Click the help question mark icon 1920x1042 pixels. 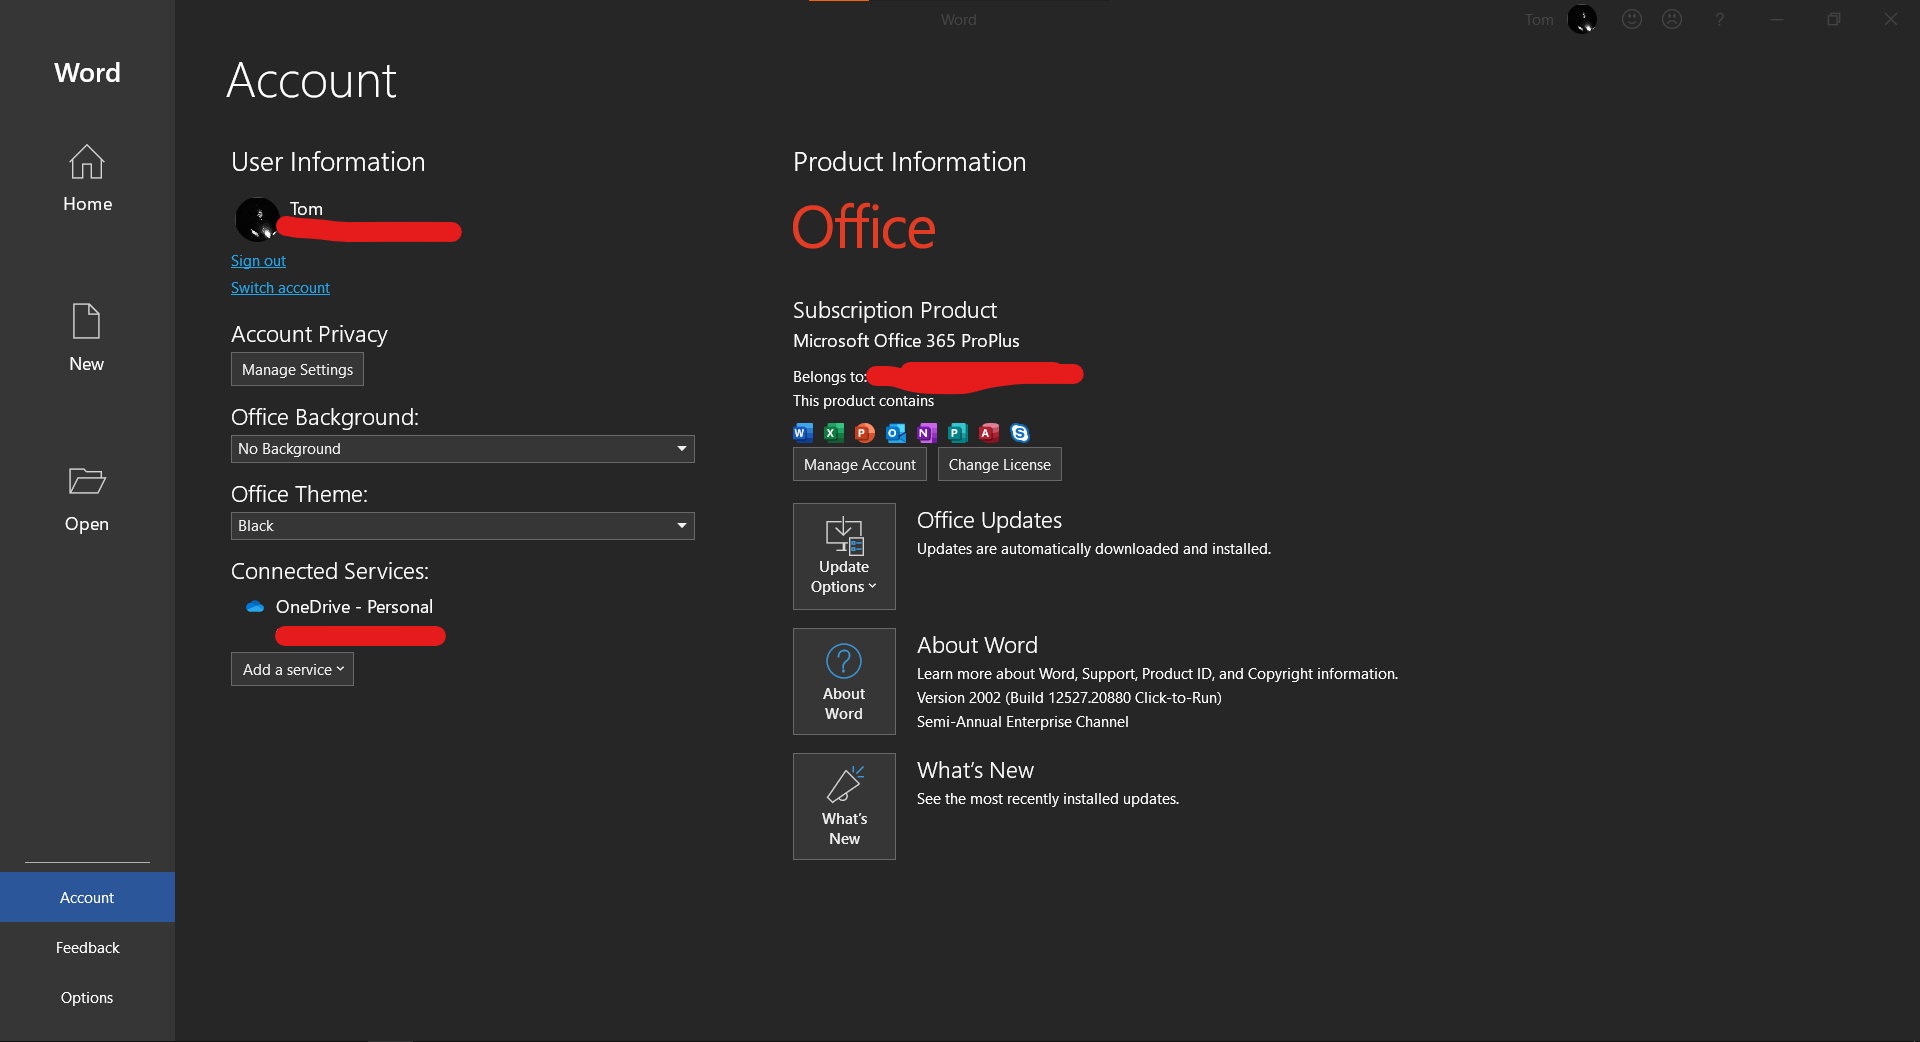(1719, 19)
